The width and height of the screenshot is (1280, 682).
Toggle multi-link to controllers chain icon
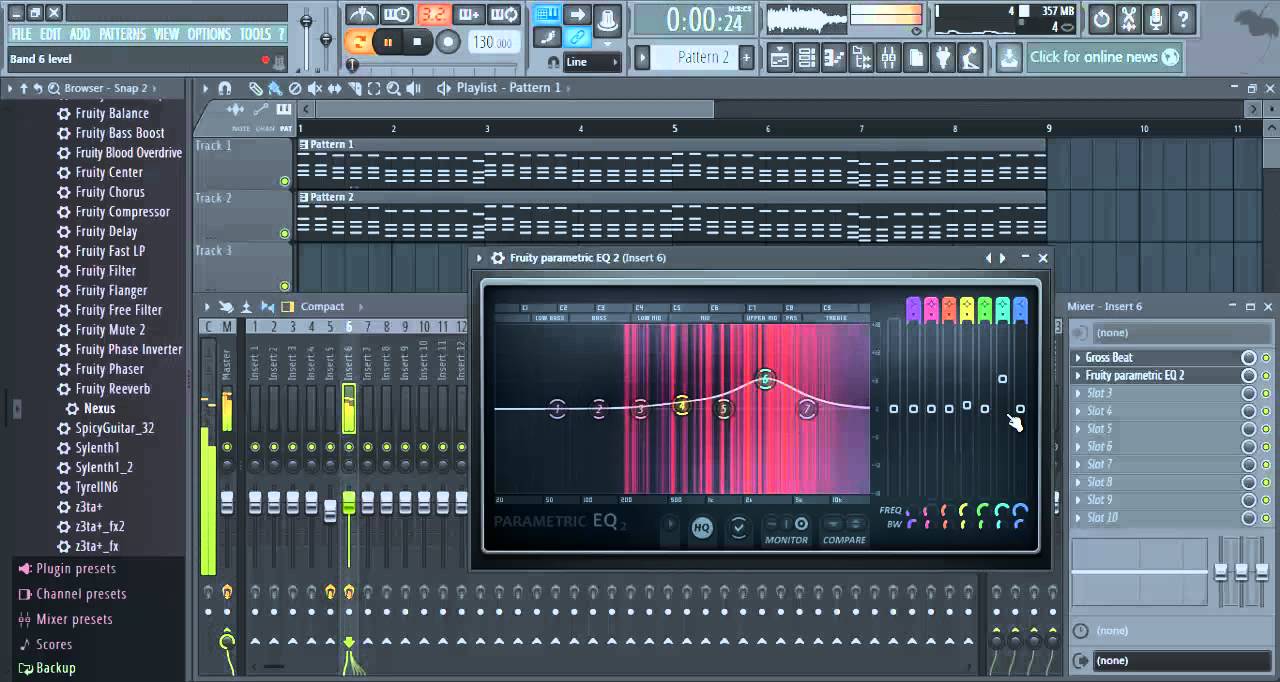pyautogui.click(x=578, y=38)
